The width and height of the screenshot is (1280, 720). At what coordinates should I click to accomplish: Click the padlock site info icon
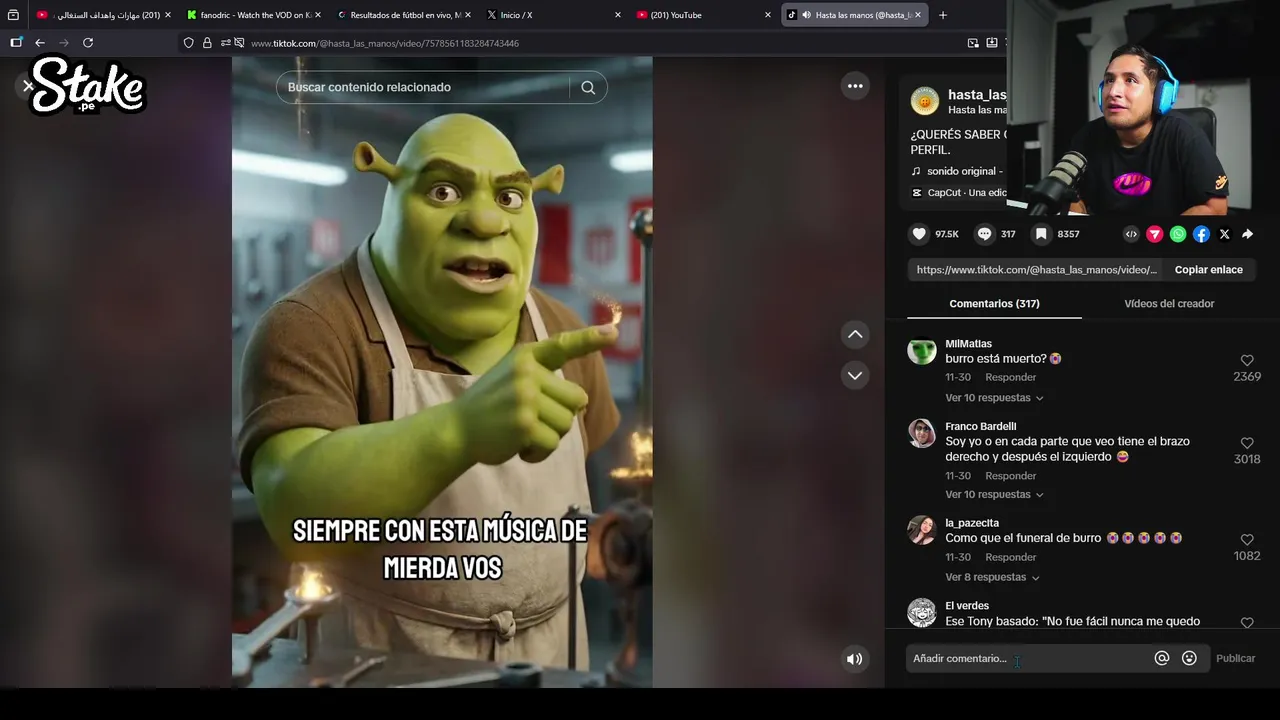[207, 43]
